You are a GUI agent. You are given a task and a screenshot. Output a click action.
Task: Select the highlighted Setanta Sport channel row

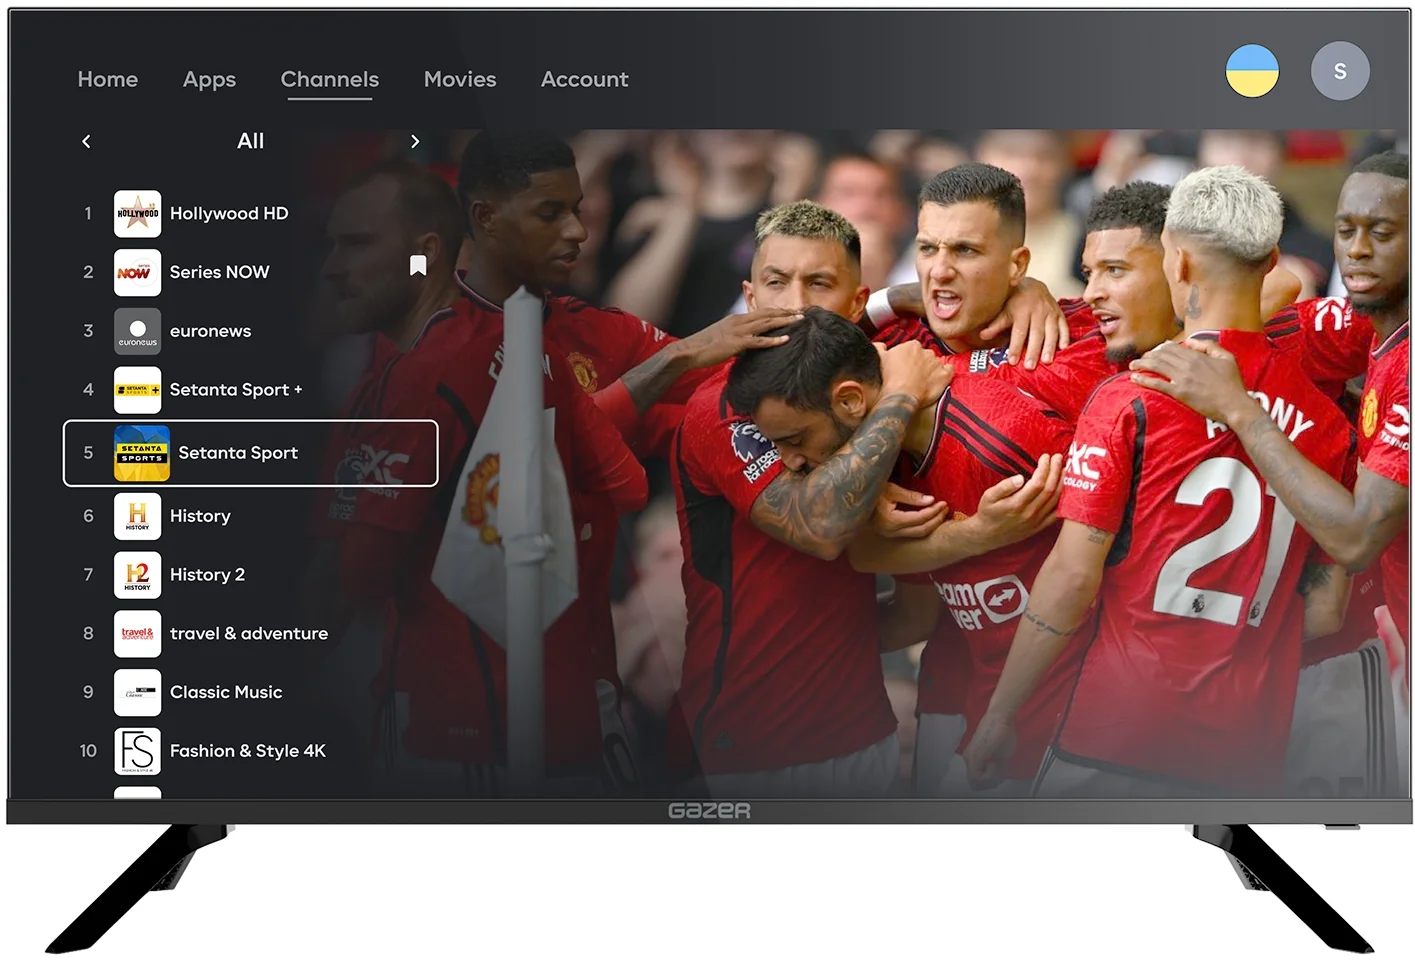pos(250,453)
